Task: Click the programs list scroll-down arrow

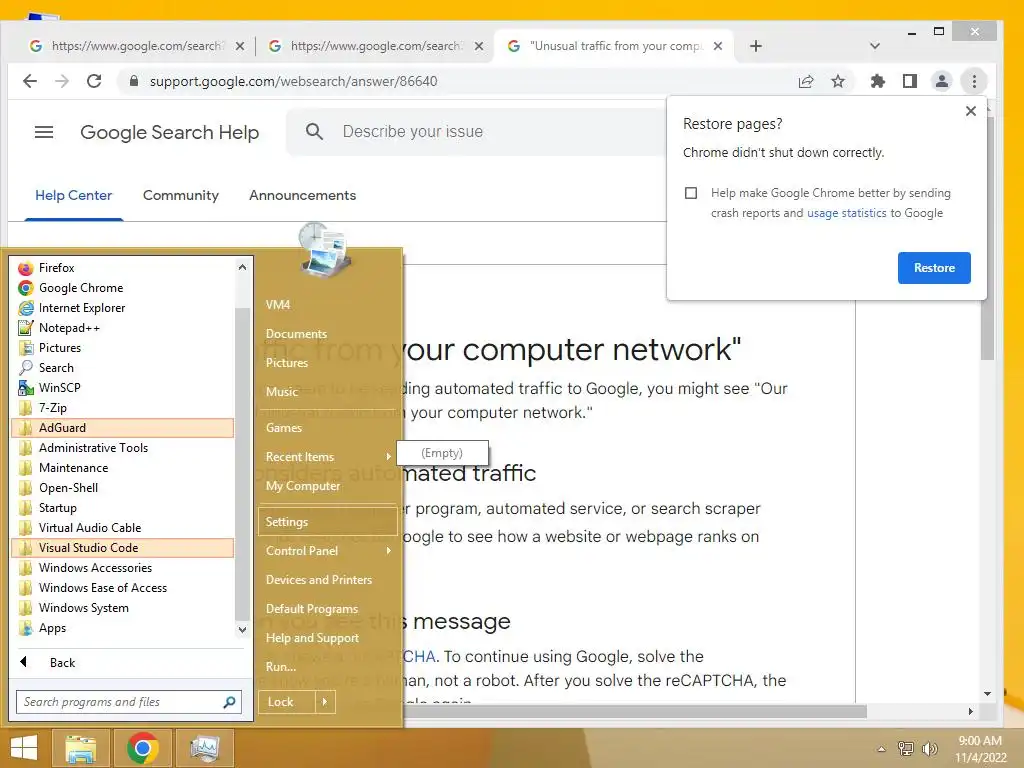Action: (x=242, y=630)
